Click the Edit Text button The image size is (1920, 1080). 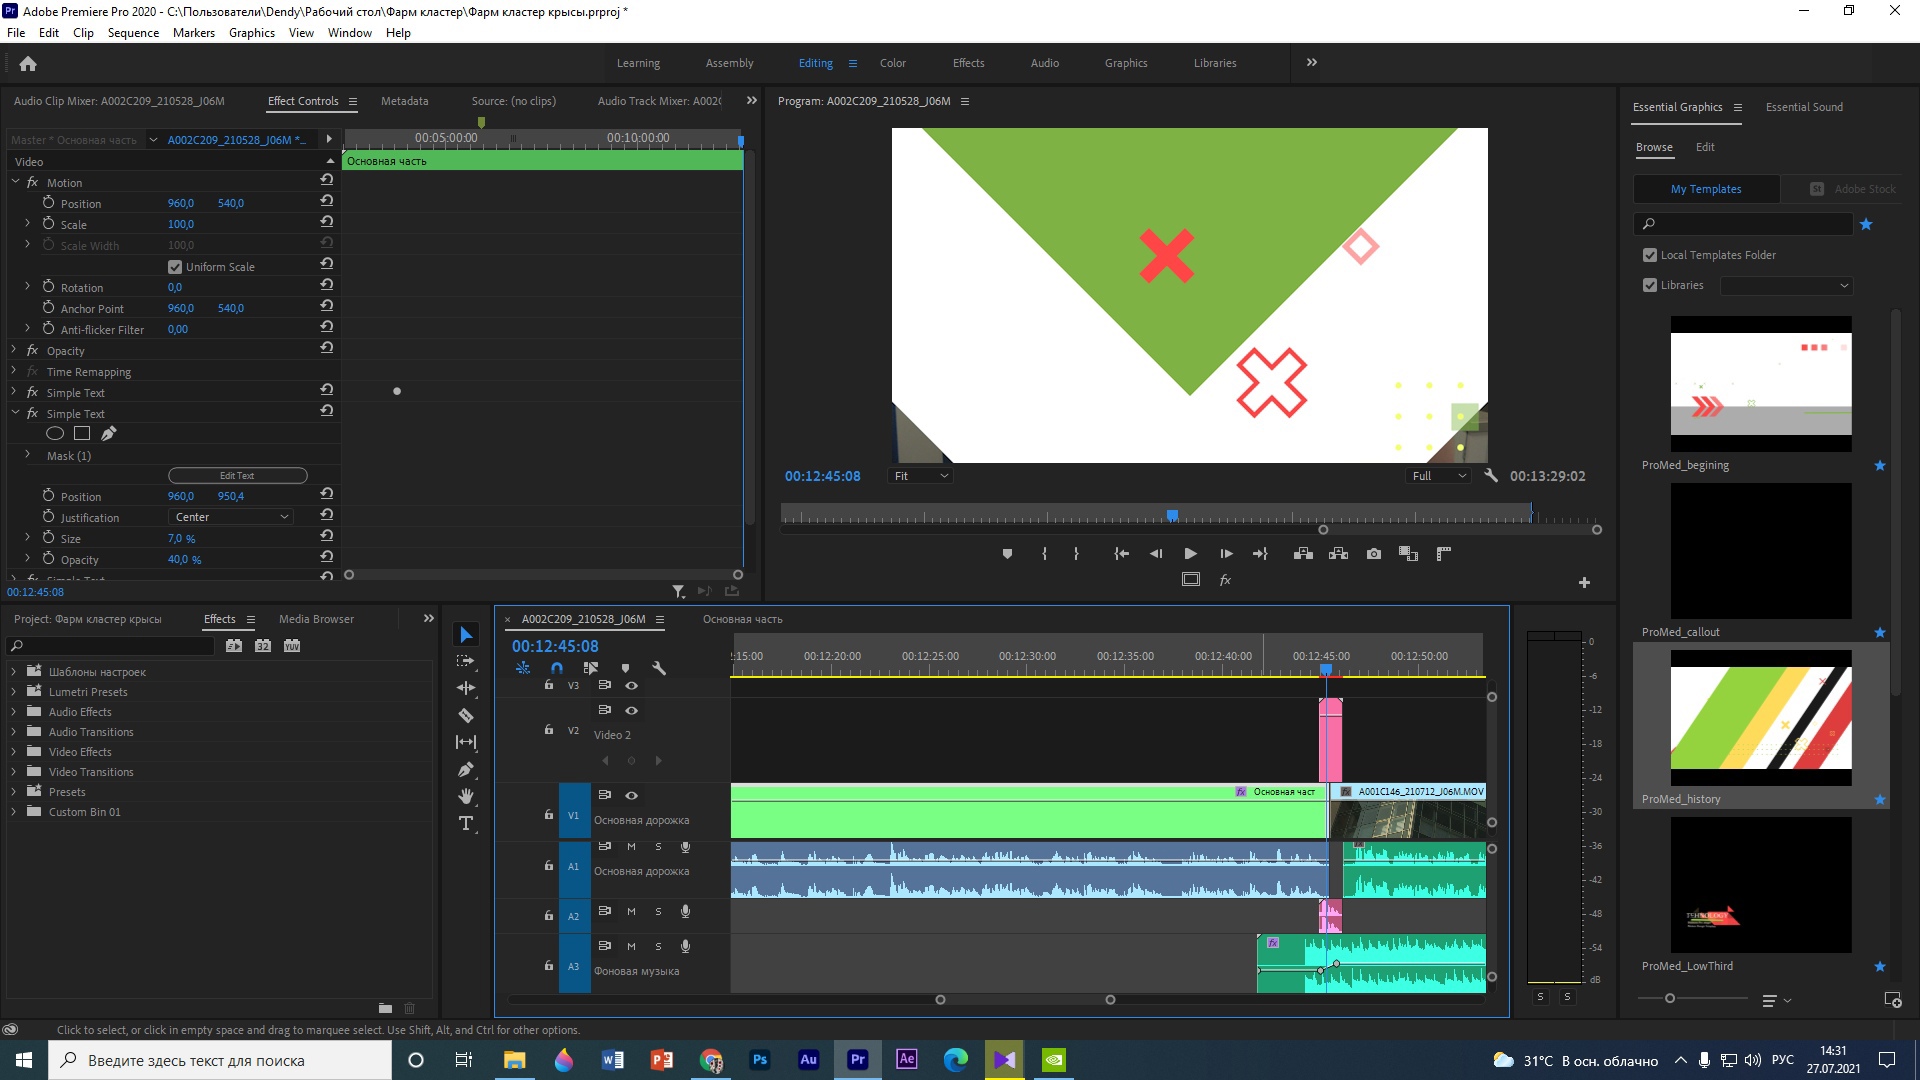237,476
